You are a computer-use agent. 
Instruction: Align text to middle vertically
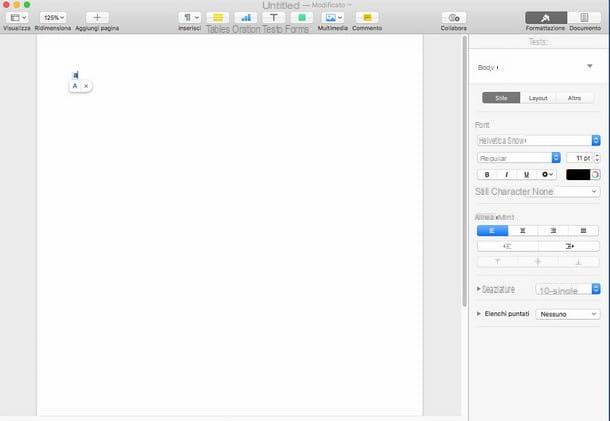point(538,262)
